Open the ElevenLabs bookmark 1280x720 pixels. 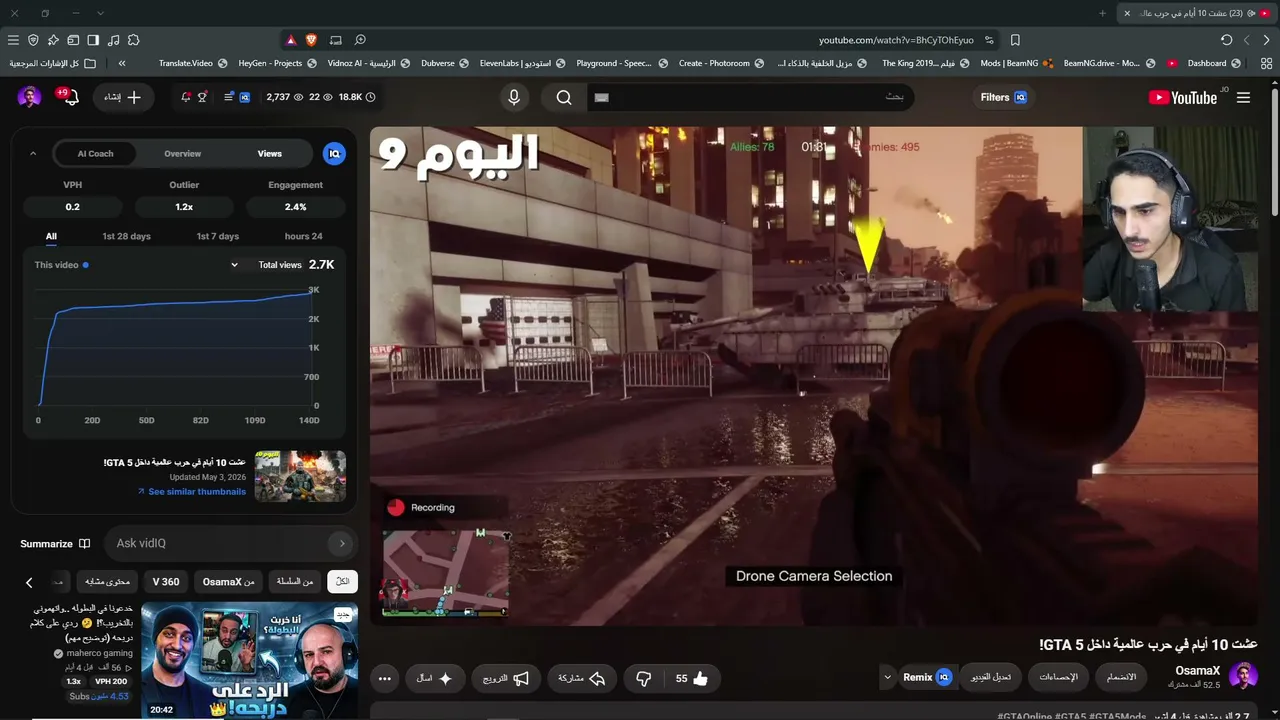point(522,63)
